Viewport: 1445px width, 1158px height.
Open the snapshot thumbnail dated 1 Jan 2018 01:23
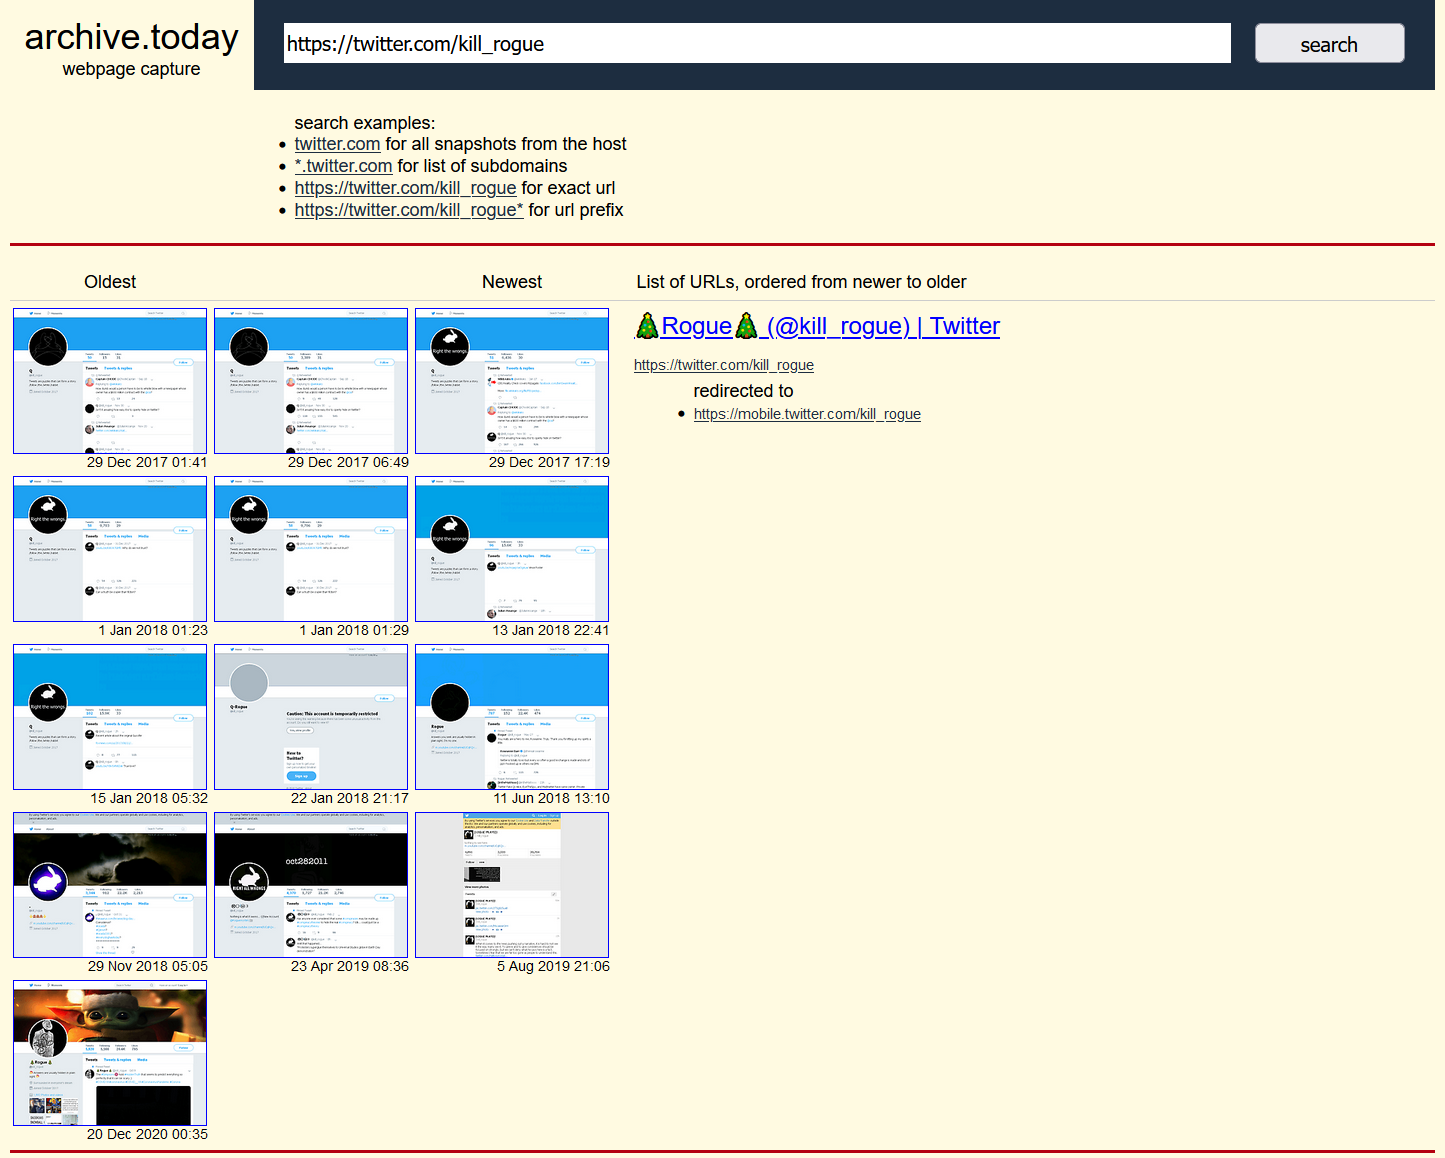(110, 549)
